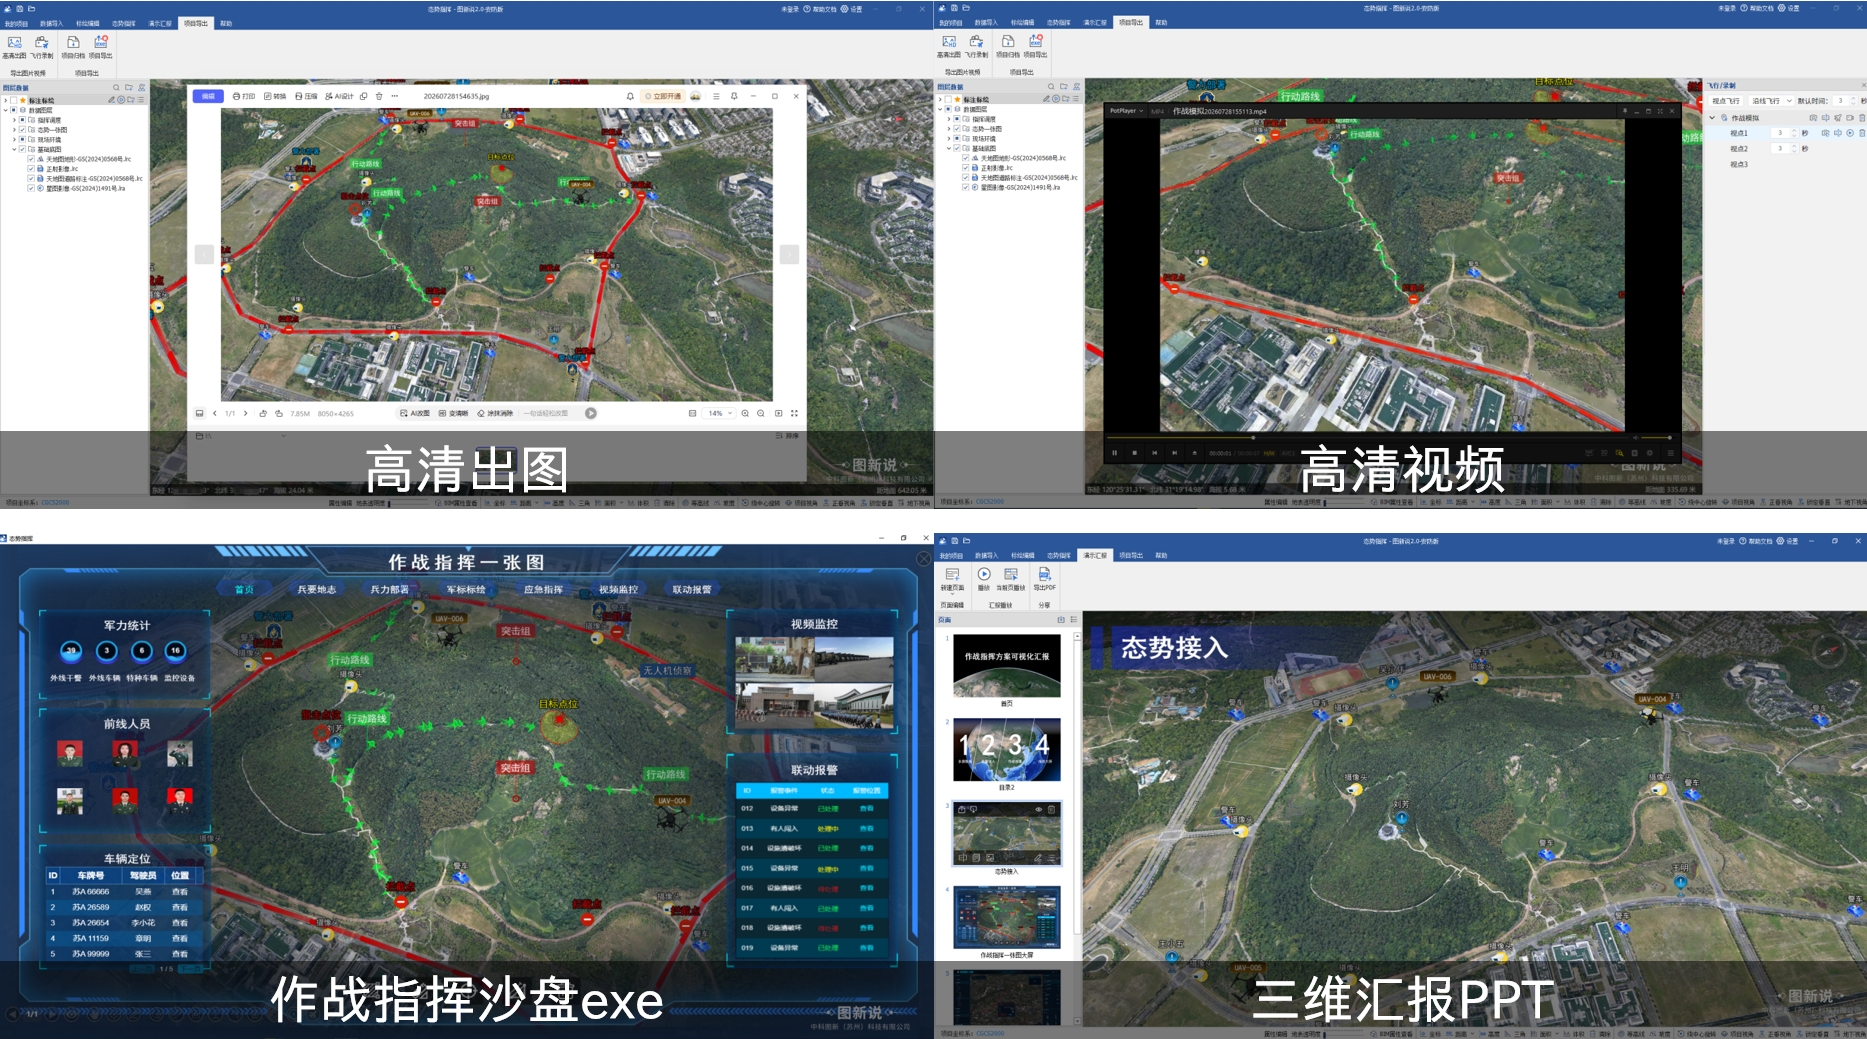1867x1039 pixels.
Task: Open 联动报警 tab in the command dashboard
Action: [692, 590]
